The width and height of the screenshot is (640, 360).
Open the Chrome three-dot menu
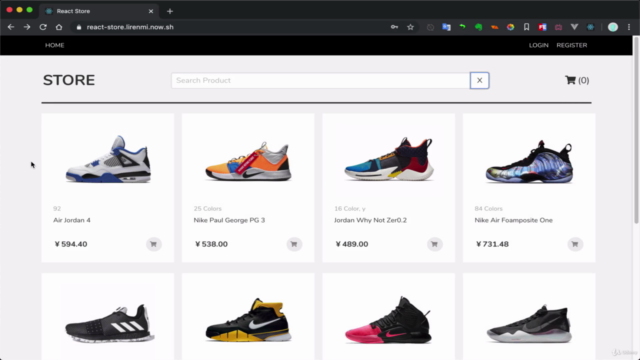point(629,27)
